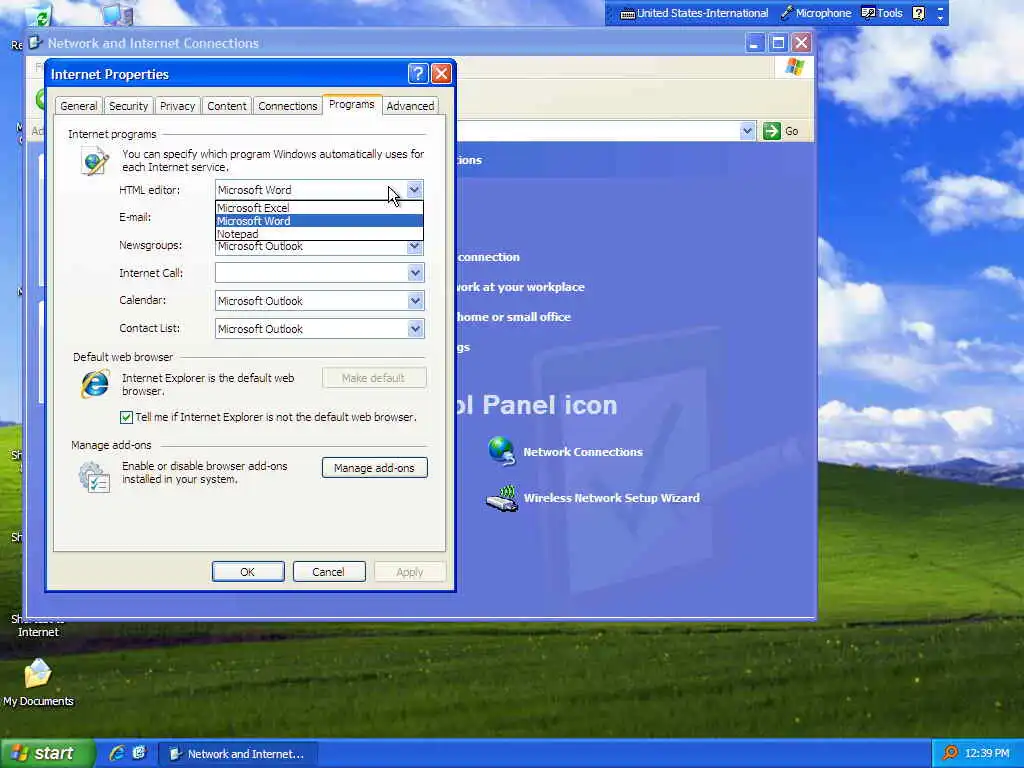The width and height of the screenshot is (1024, 768).
Task: Open the Contact List dropdown
Action: tap(415, 329)
